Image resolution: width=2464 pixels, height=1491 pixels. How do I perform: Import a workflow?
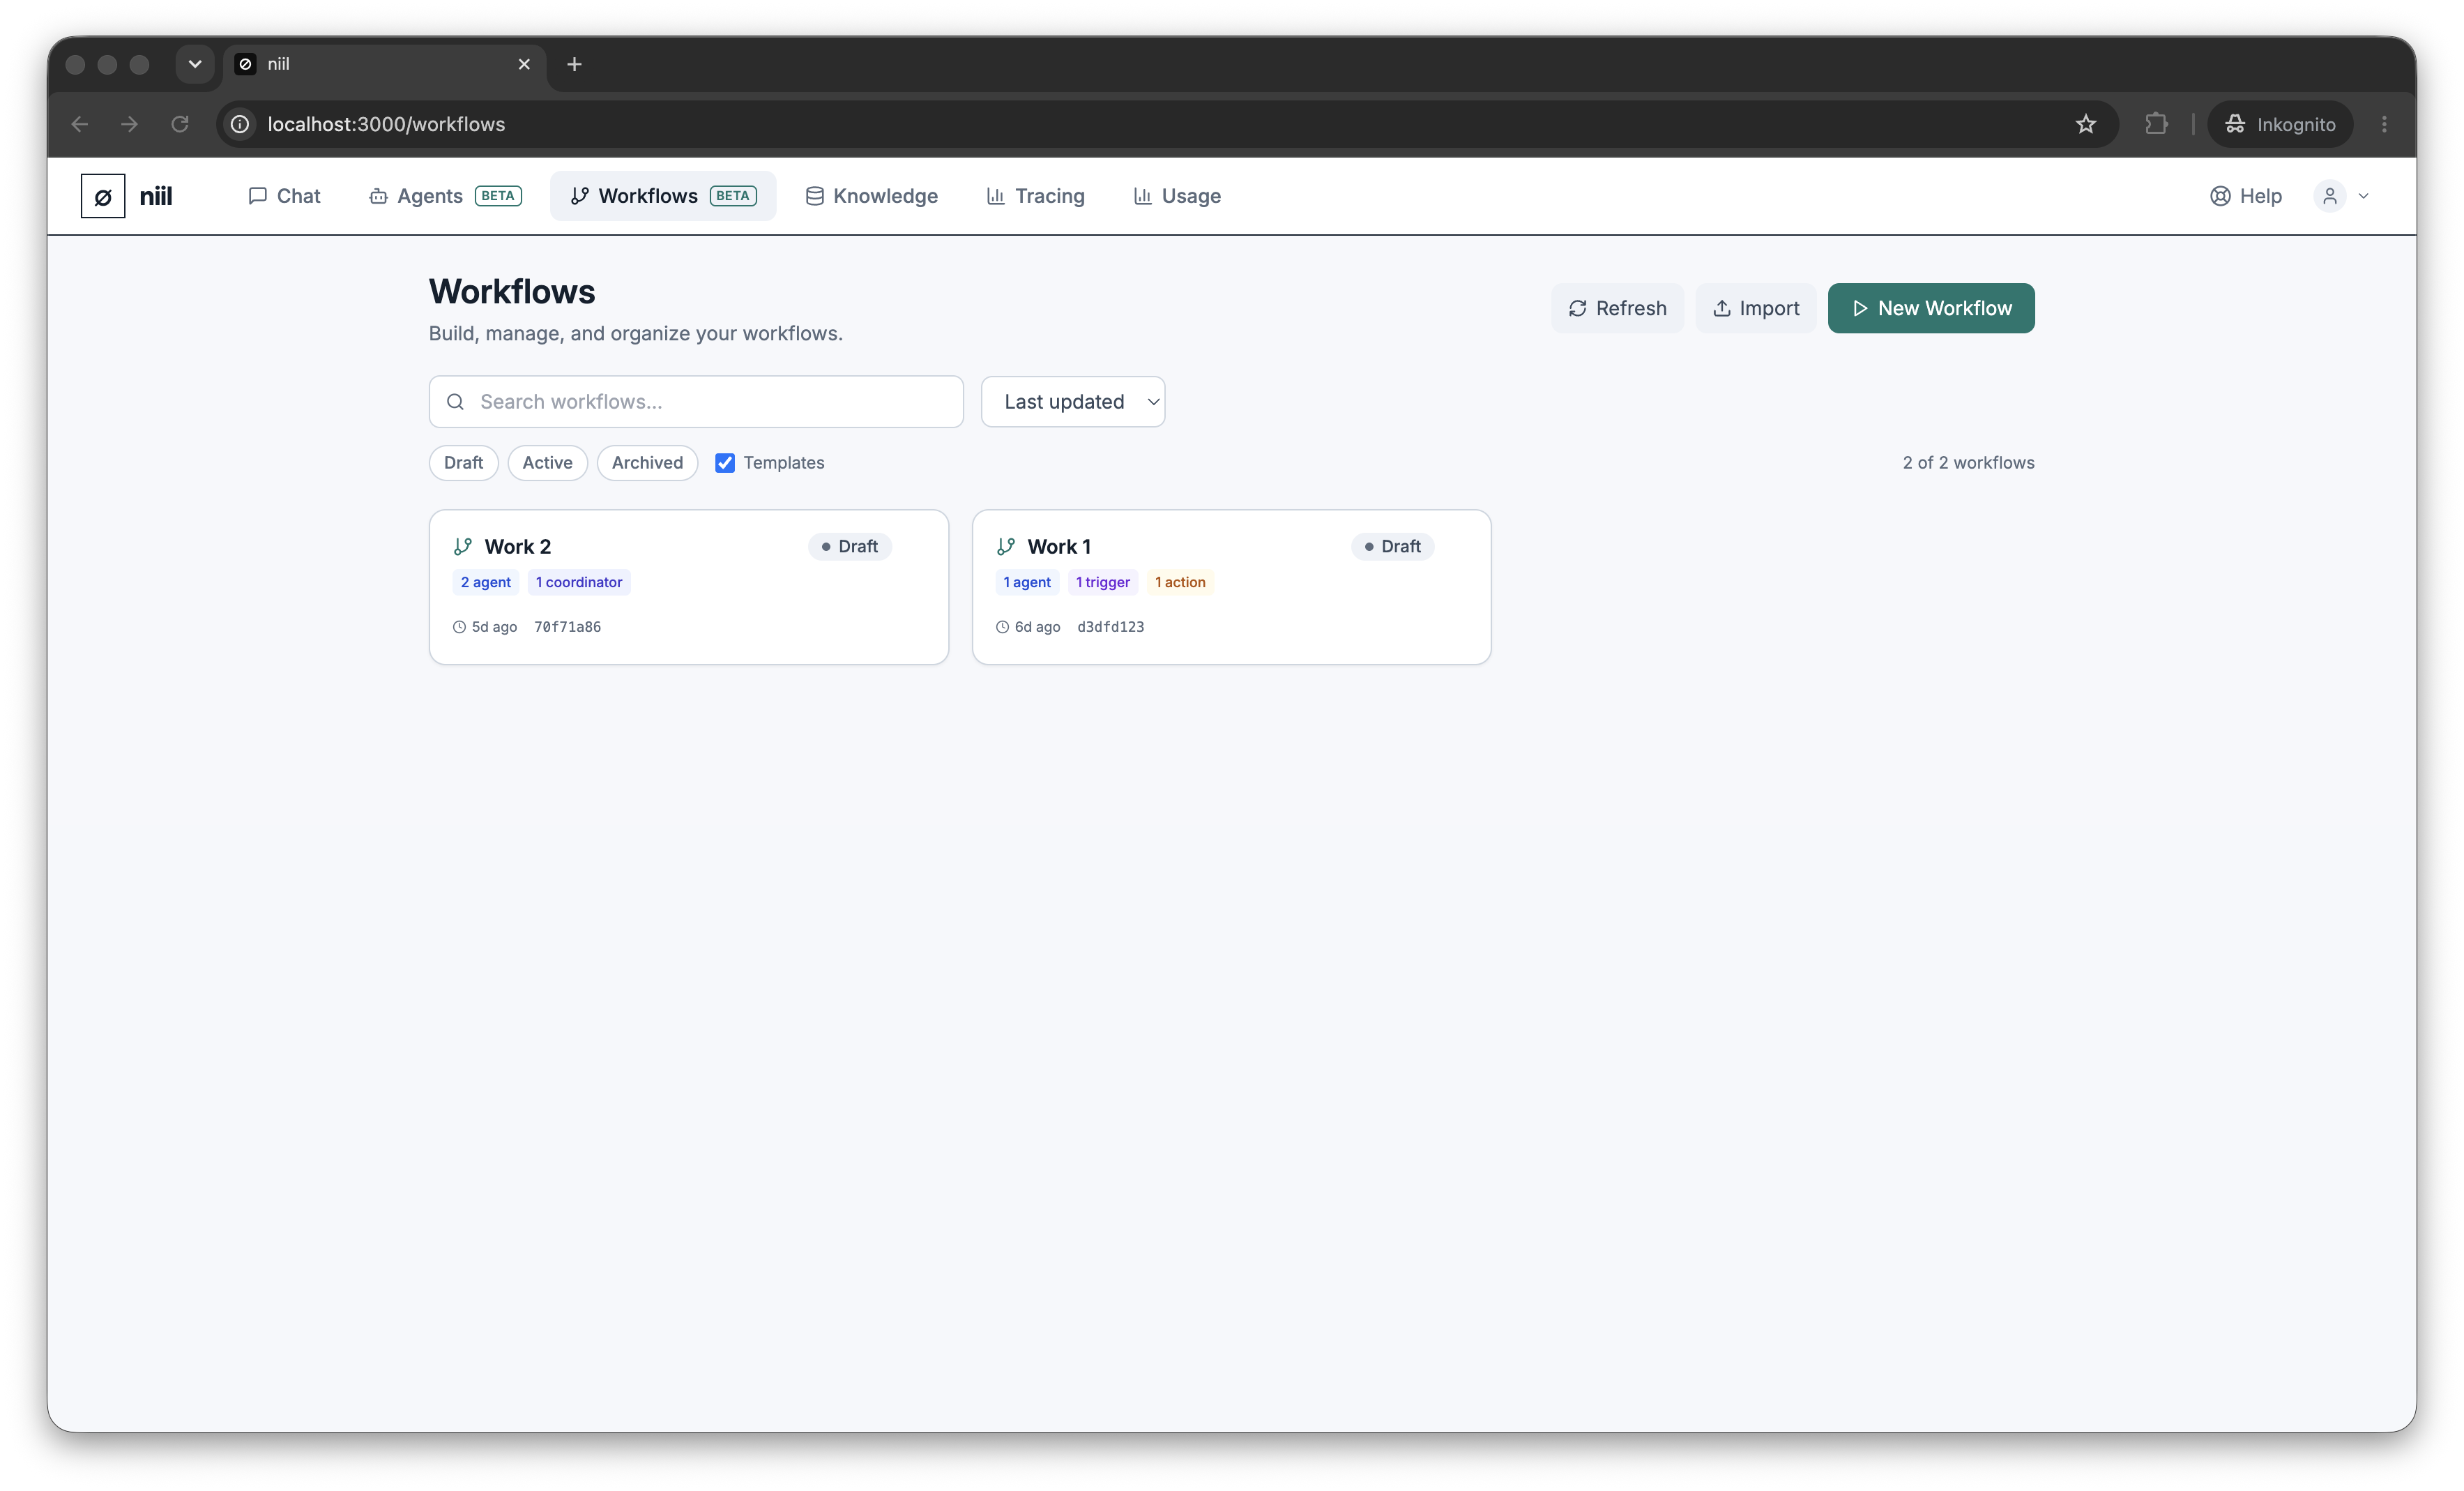click(x=1756, y=308)
